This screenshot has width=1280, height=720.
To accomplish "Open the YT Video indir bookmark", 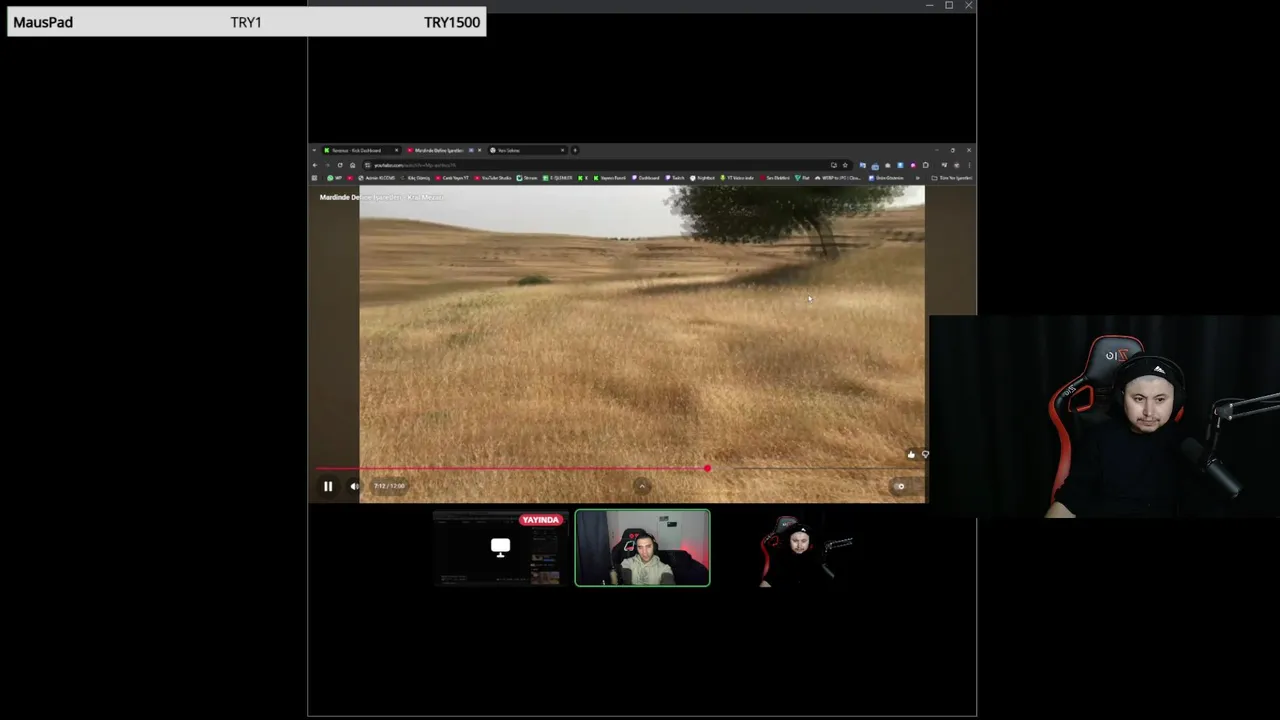I will click(737, 178).
